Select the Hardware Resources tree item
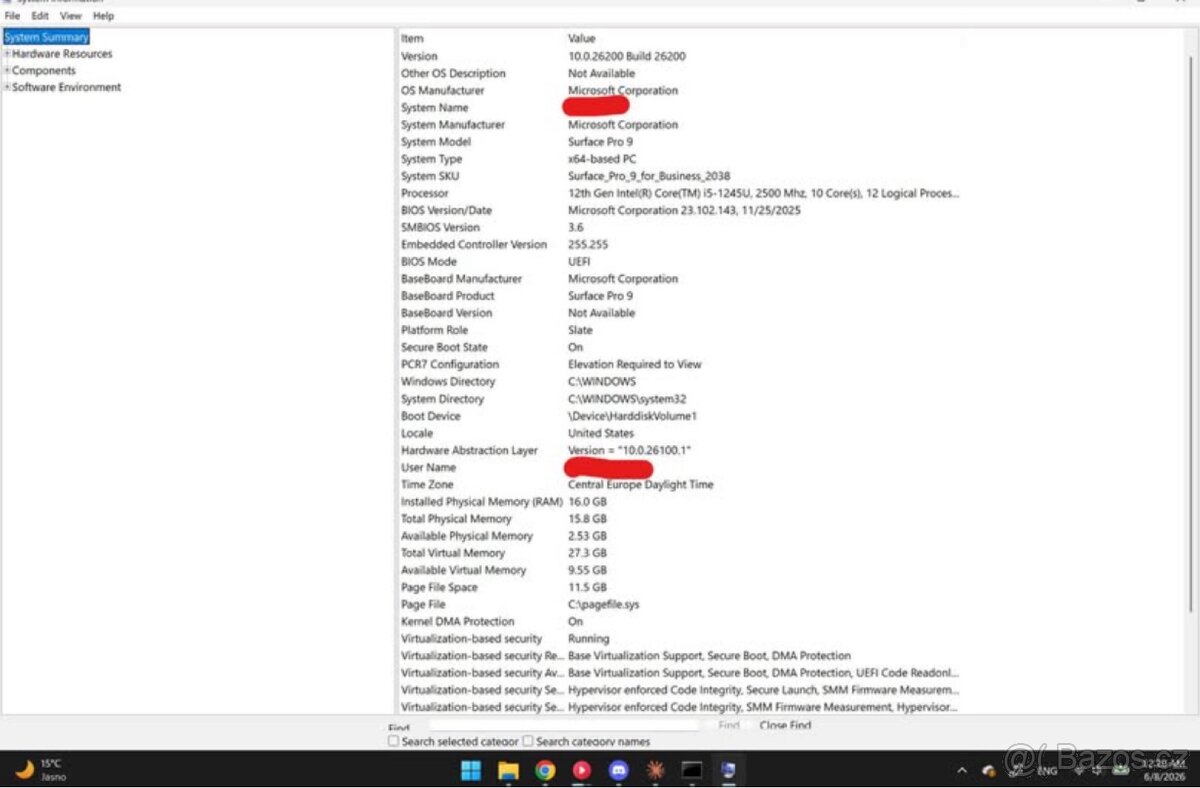Screen dimensions: 1200x788 tap(62, 54)
